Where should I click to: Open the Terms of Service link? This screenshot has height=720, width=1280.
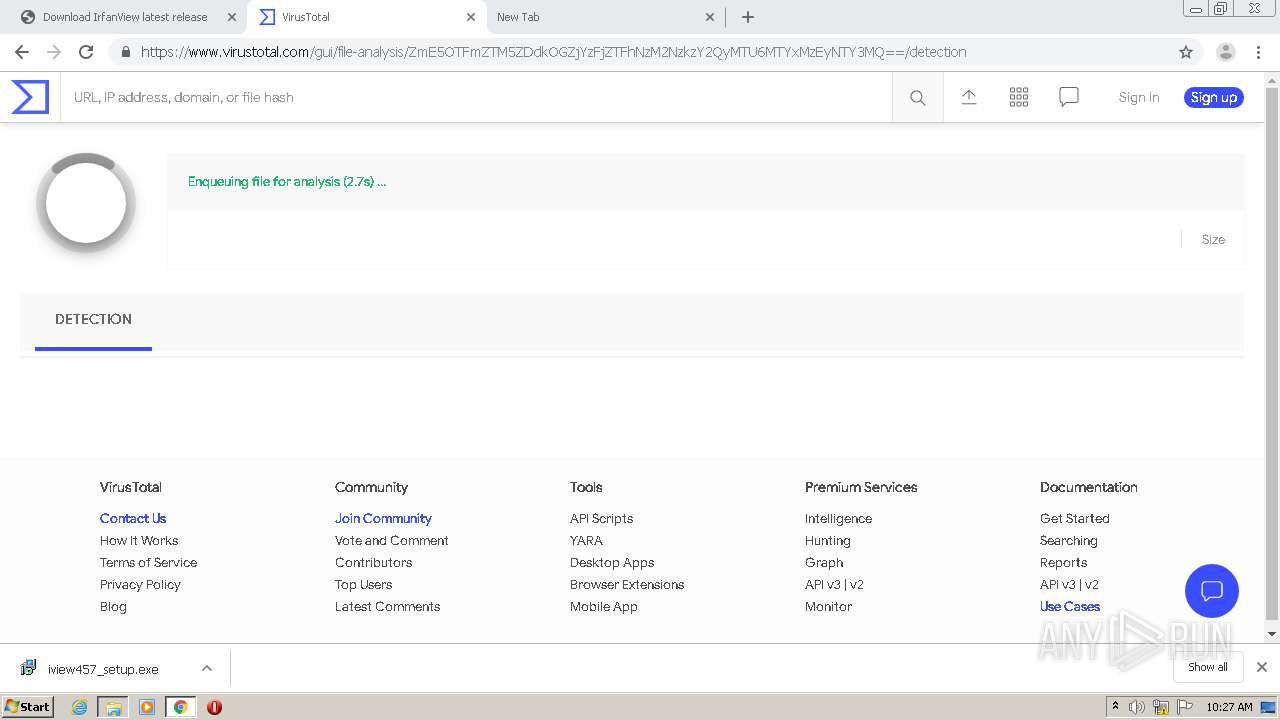coord(148,562)
